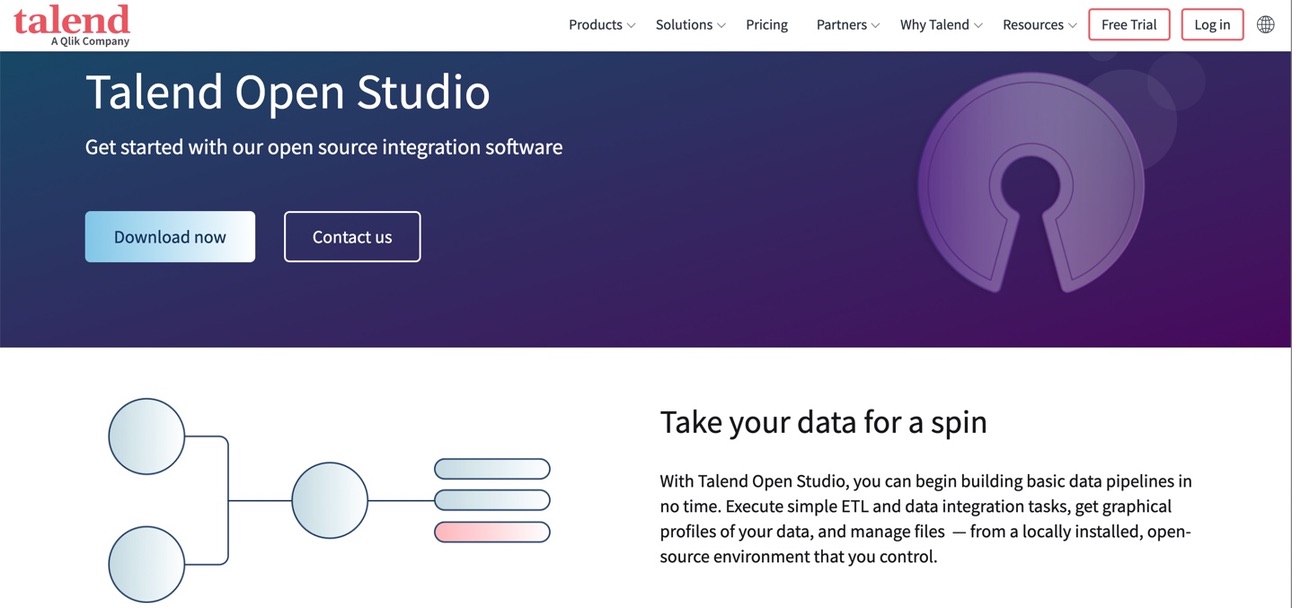The height and width of the screenshot is (608, 1292).
Task: Select the Products menu label
Action: click(595, 25)
